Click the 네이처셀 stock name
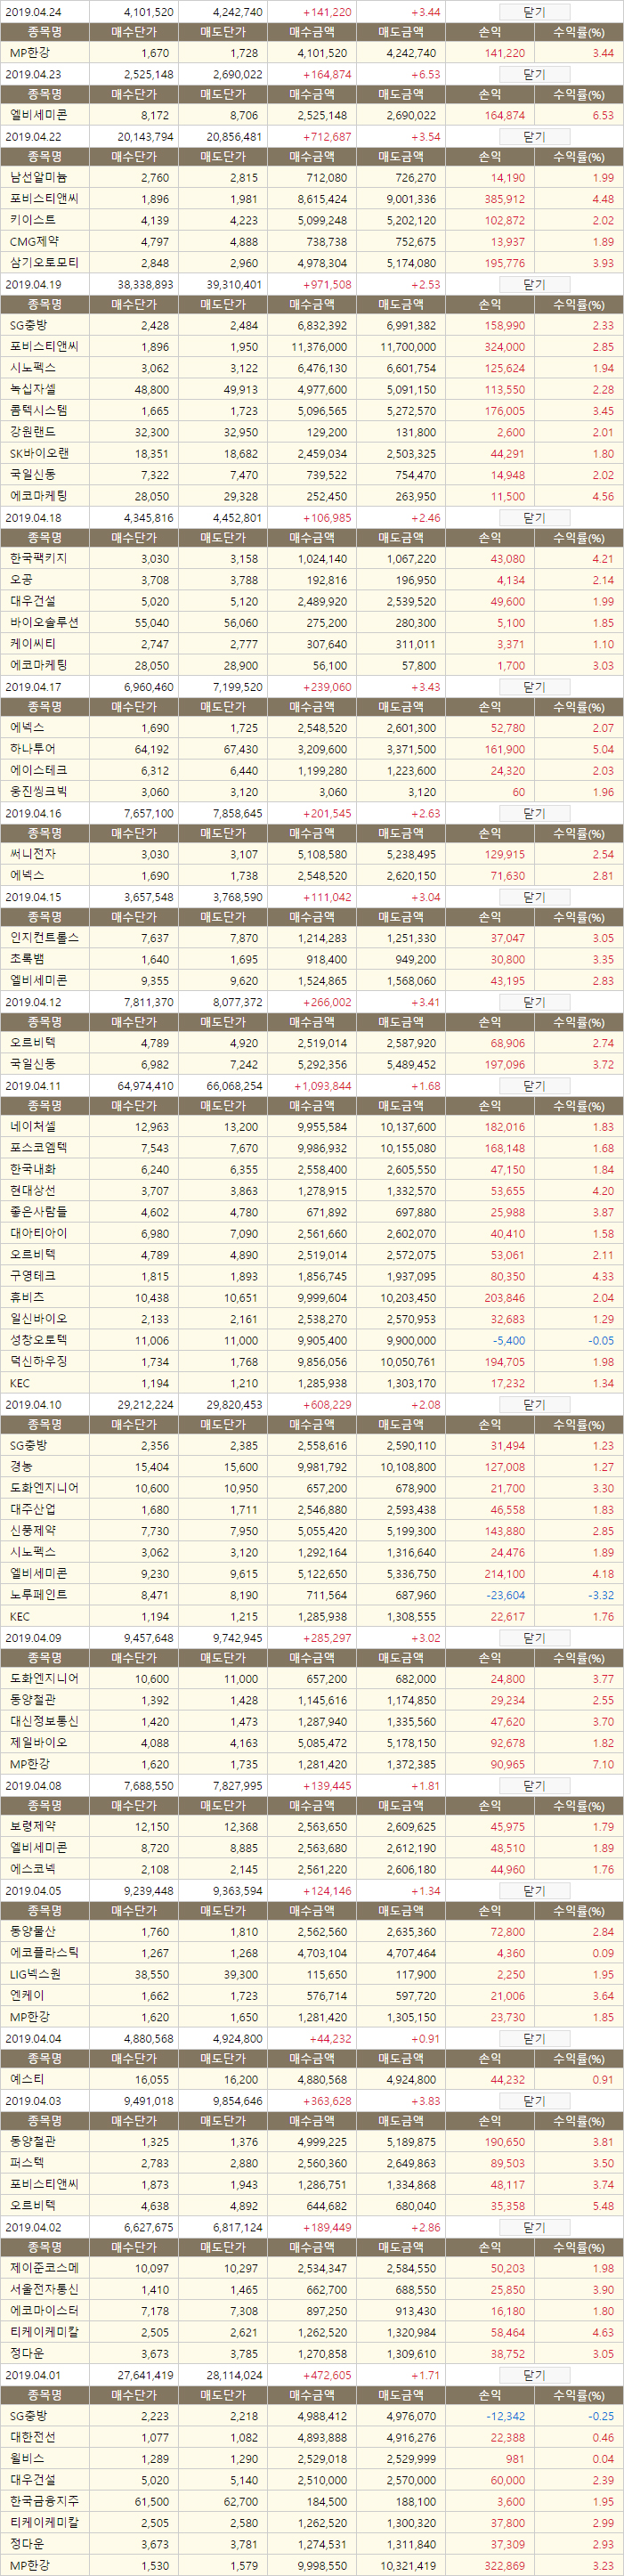This screenshot has width=624, height=2576. pos(33,1127)
